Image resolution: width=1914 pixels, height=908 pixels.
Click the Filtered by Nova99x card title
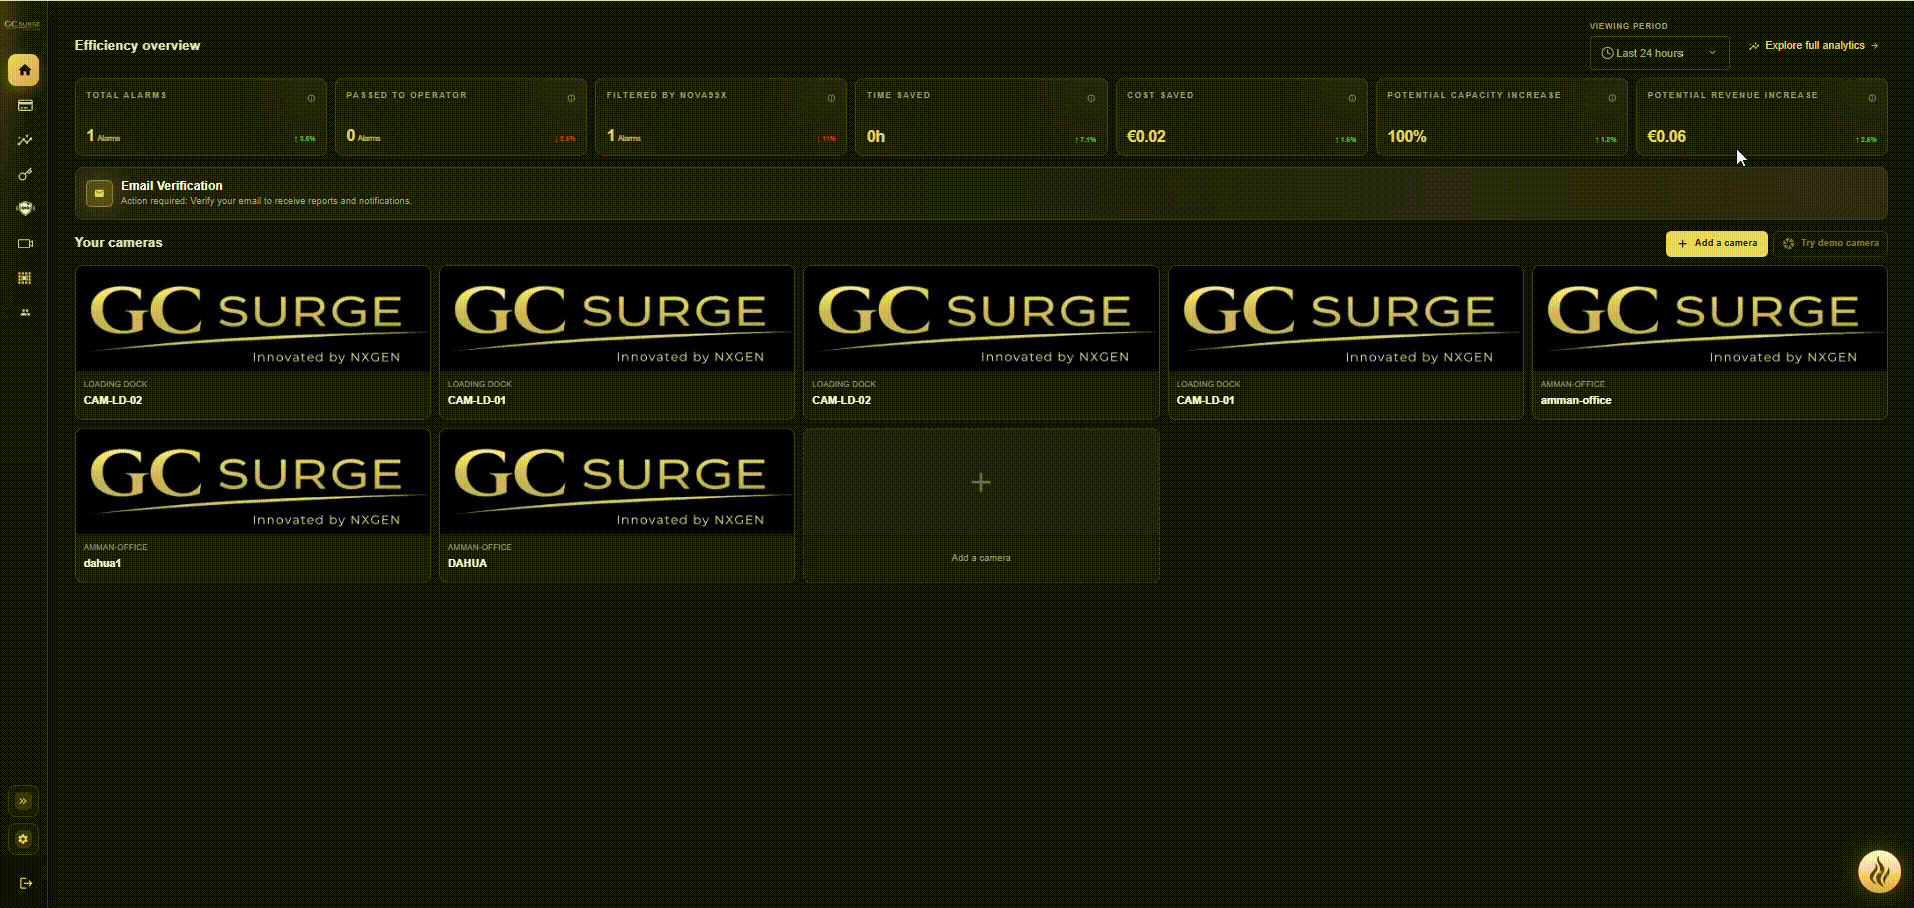(667, 95)
